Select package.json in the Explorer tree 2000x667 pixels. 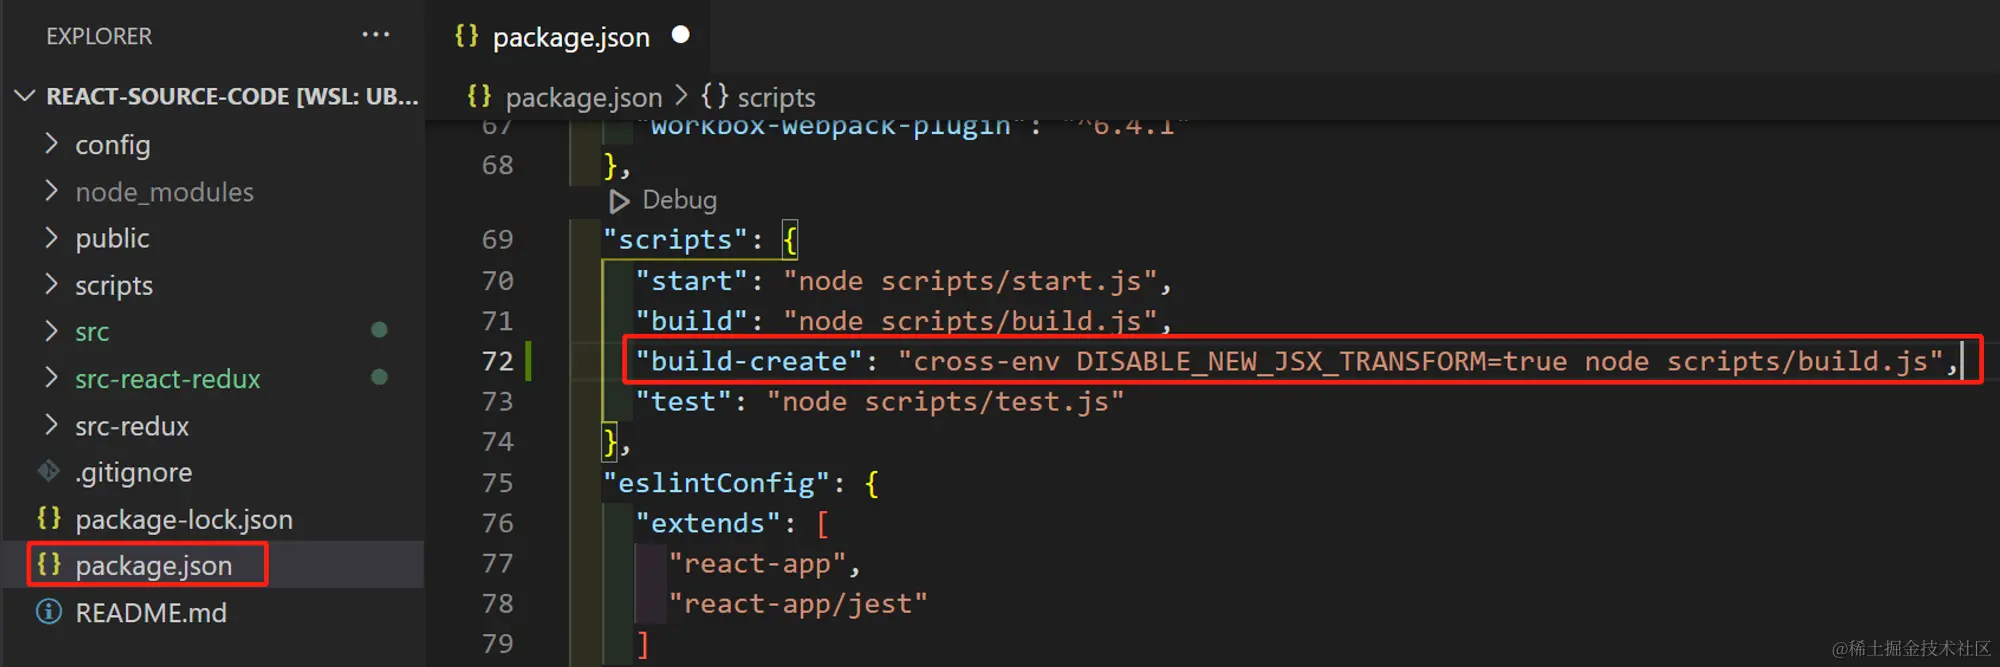154,565
